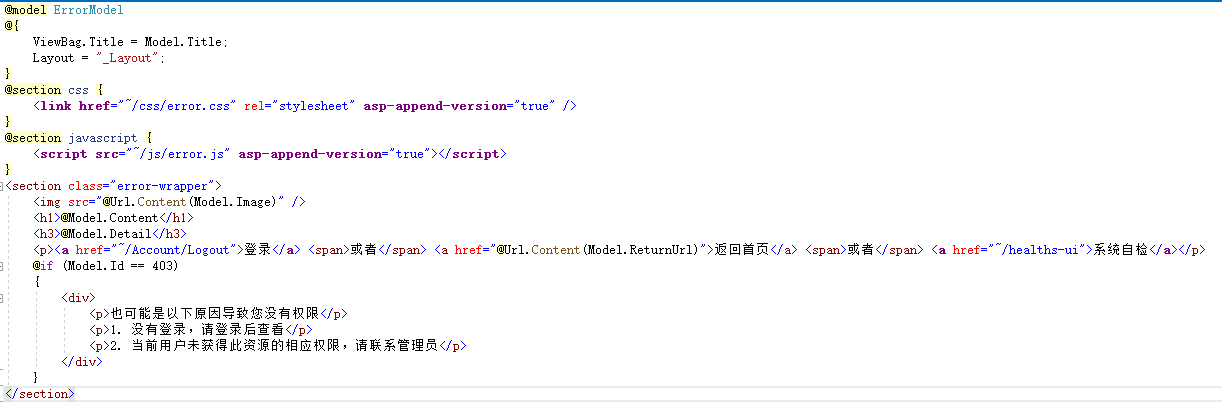
Task: Click the 返回首页 anchor text
Action: (x=742, y=250)
